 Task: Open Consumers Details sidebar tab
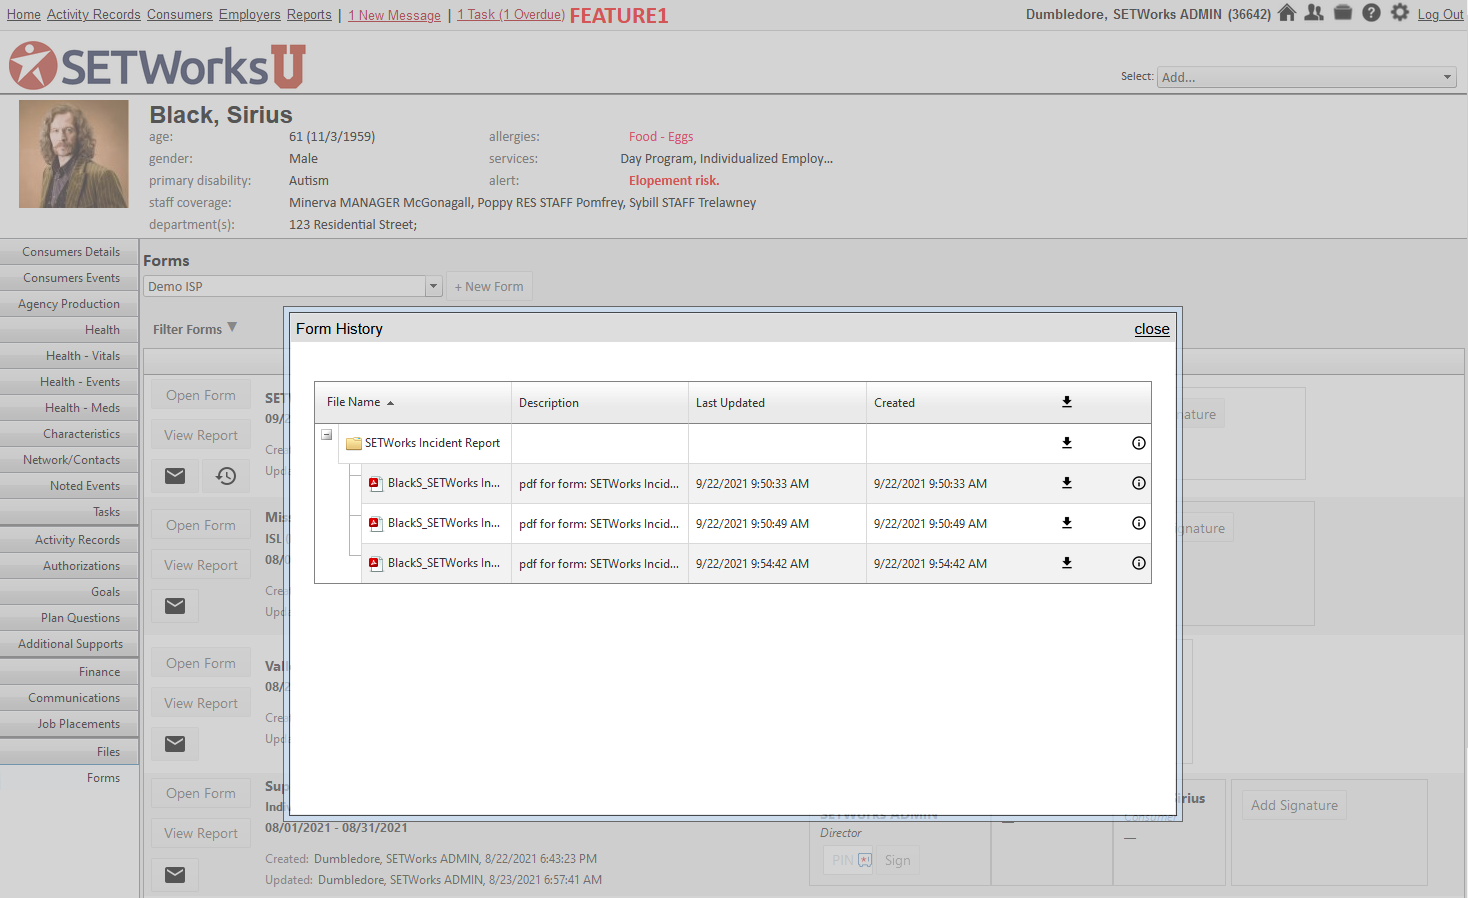click(x=69, y=252)
